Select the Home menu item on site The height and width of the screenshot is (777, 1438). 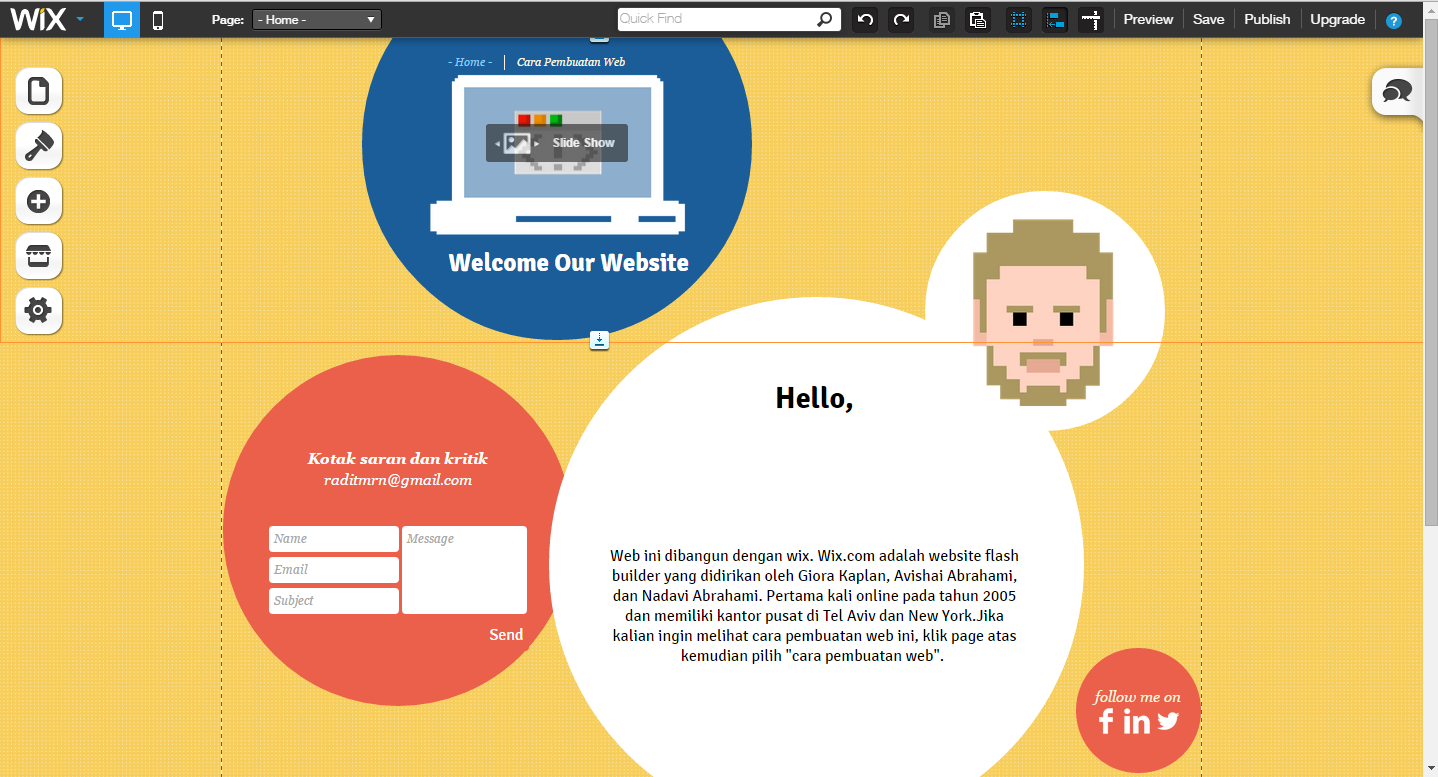(470, 62)
